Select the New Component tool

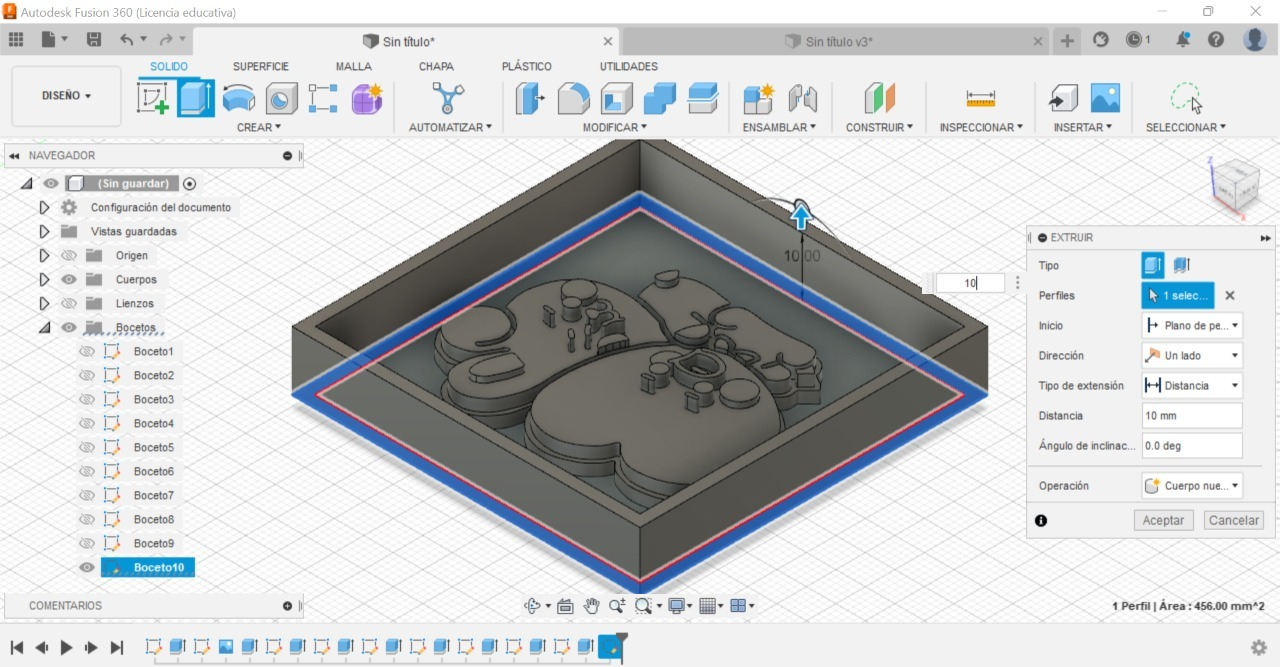[759, 98]
